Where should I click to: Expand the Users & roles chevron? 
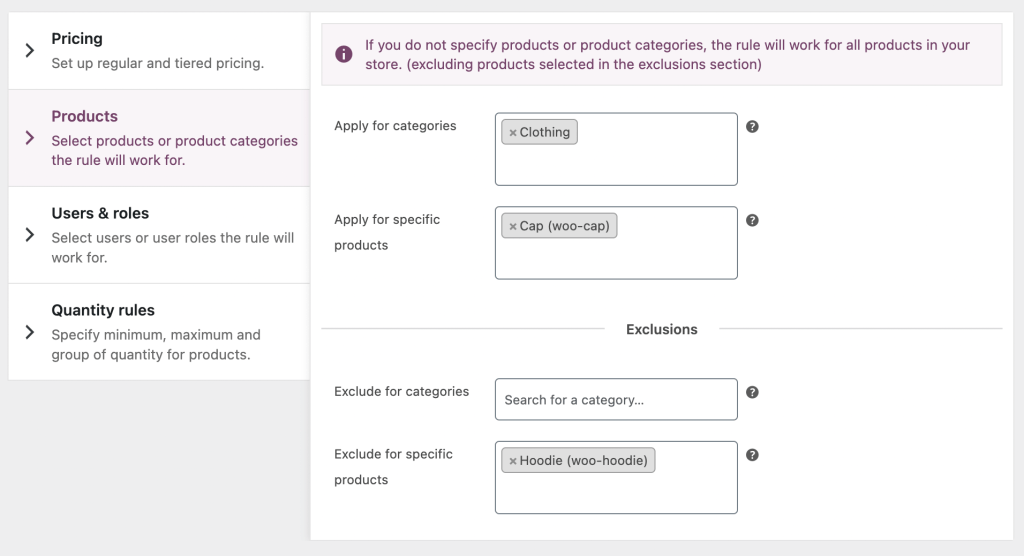pos(30,236)
